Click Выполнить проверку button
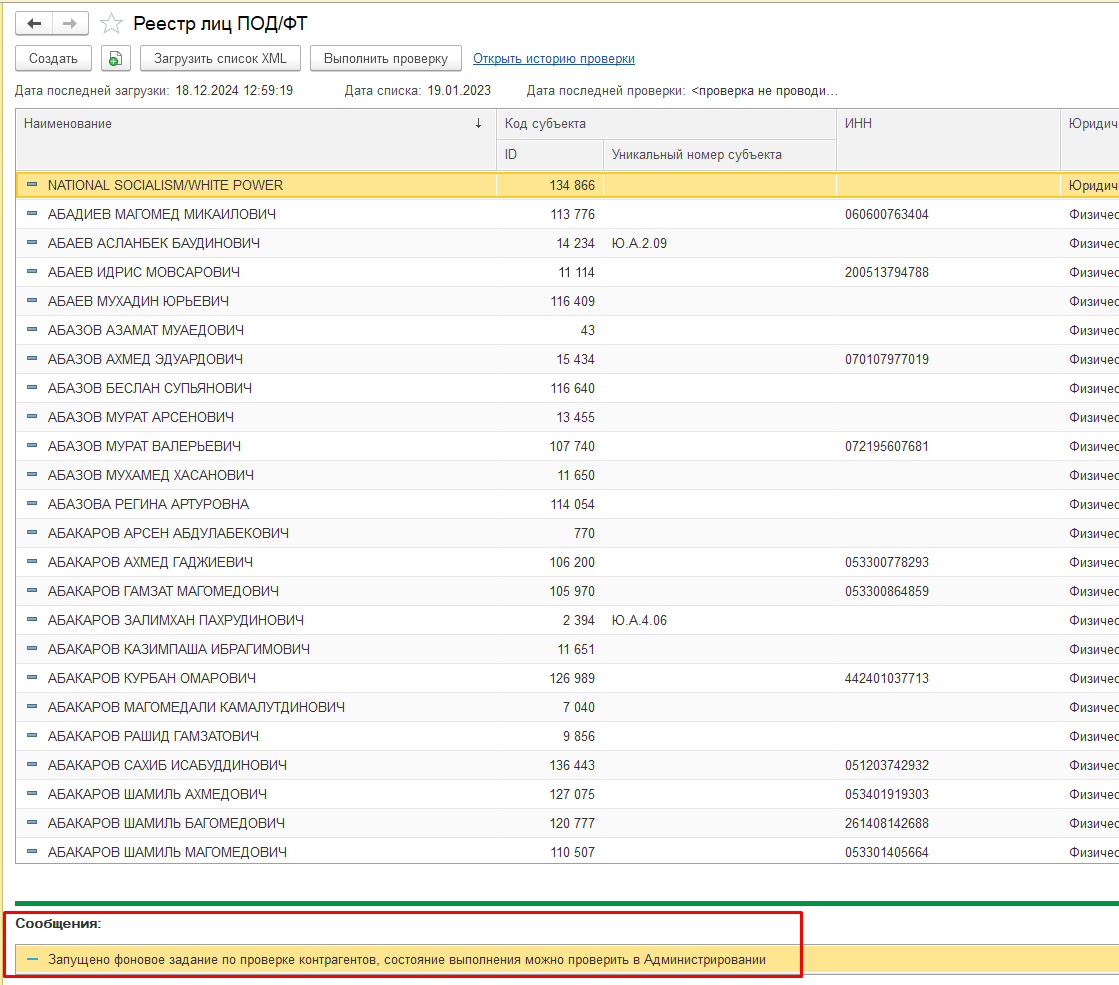 [385, 59]
